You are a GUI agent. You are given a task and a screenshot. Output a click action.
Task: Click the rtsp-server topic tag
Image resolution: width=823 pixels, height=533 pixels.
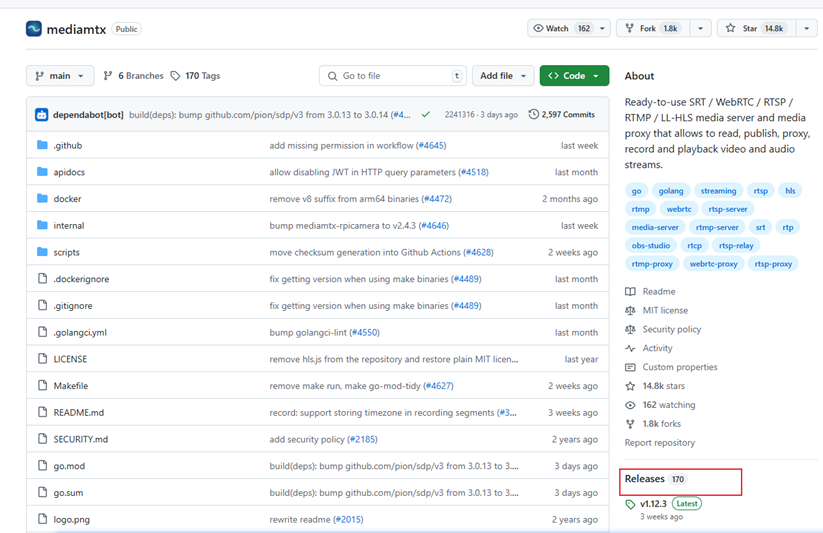(x=727, y=209)
